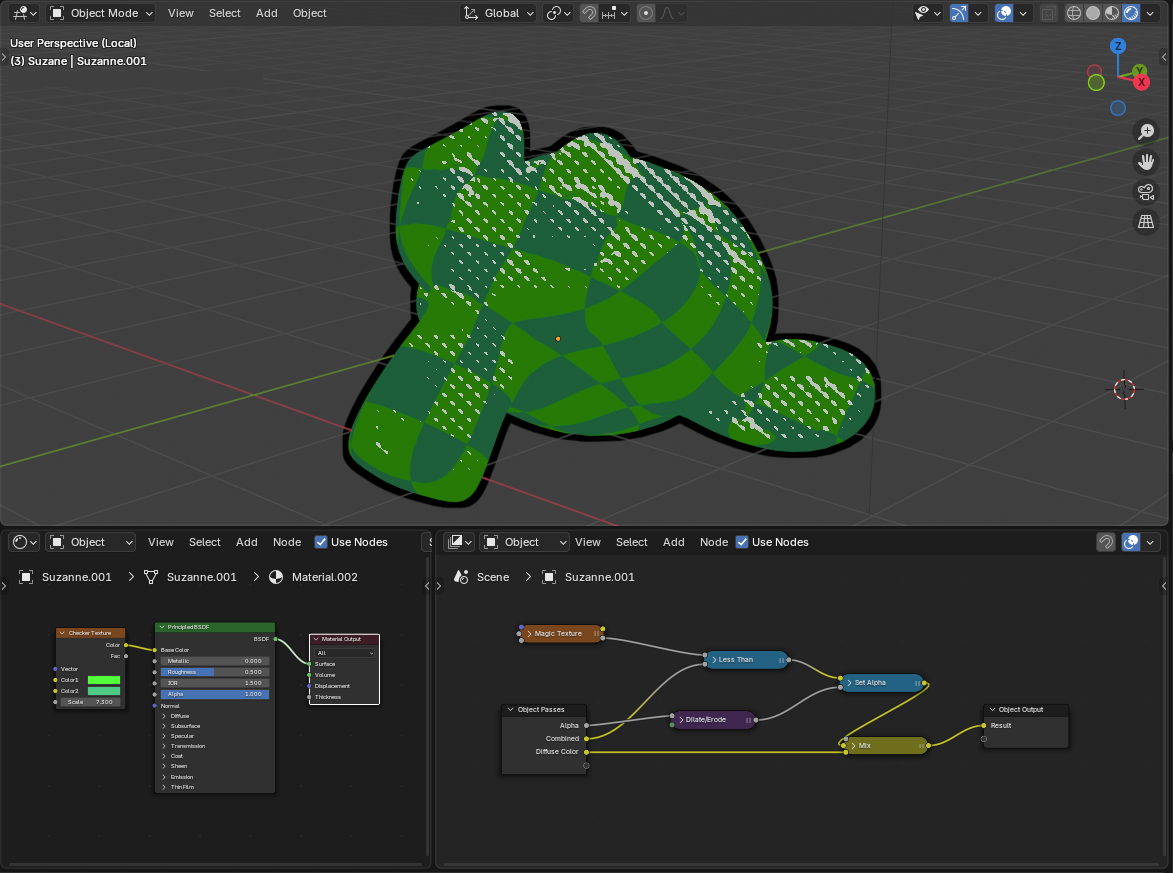Screen dimensions: 1173x873
Task: Open the shader editor type menu
Action: click(x=25, y=542)
